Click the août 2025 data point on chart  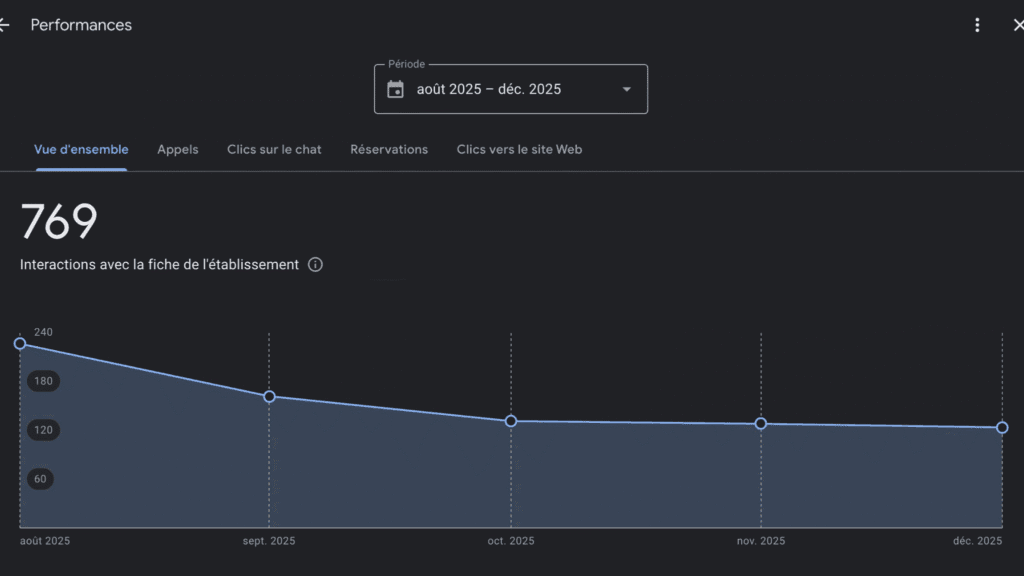pyautogui.click(x=20, y=343)
